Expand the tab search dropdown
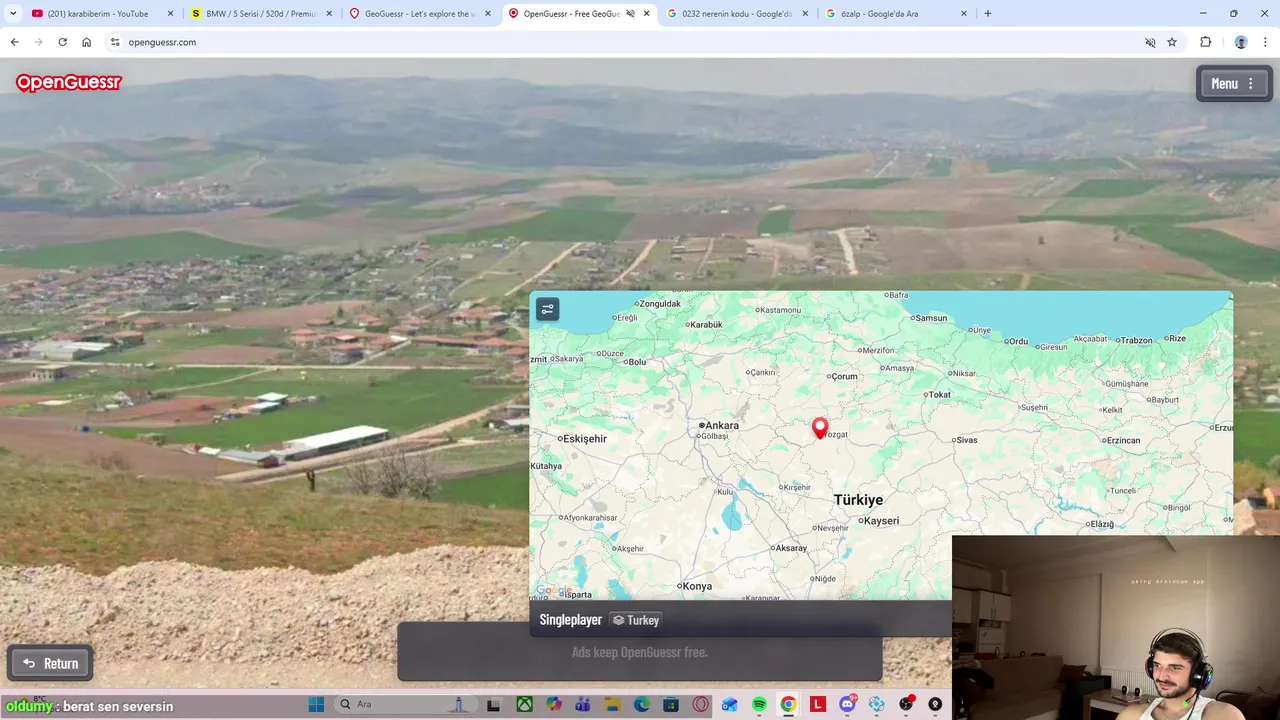The width and height of the screenshot is (1280, 720). point(12,14)
